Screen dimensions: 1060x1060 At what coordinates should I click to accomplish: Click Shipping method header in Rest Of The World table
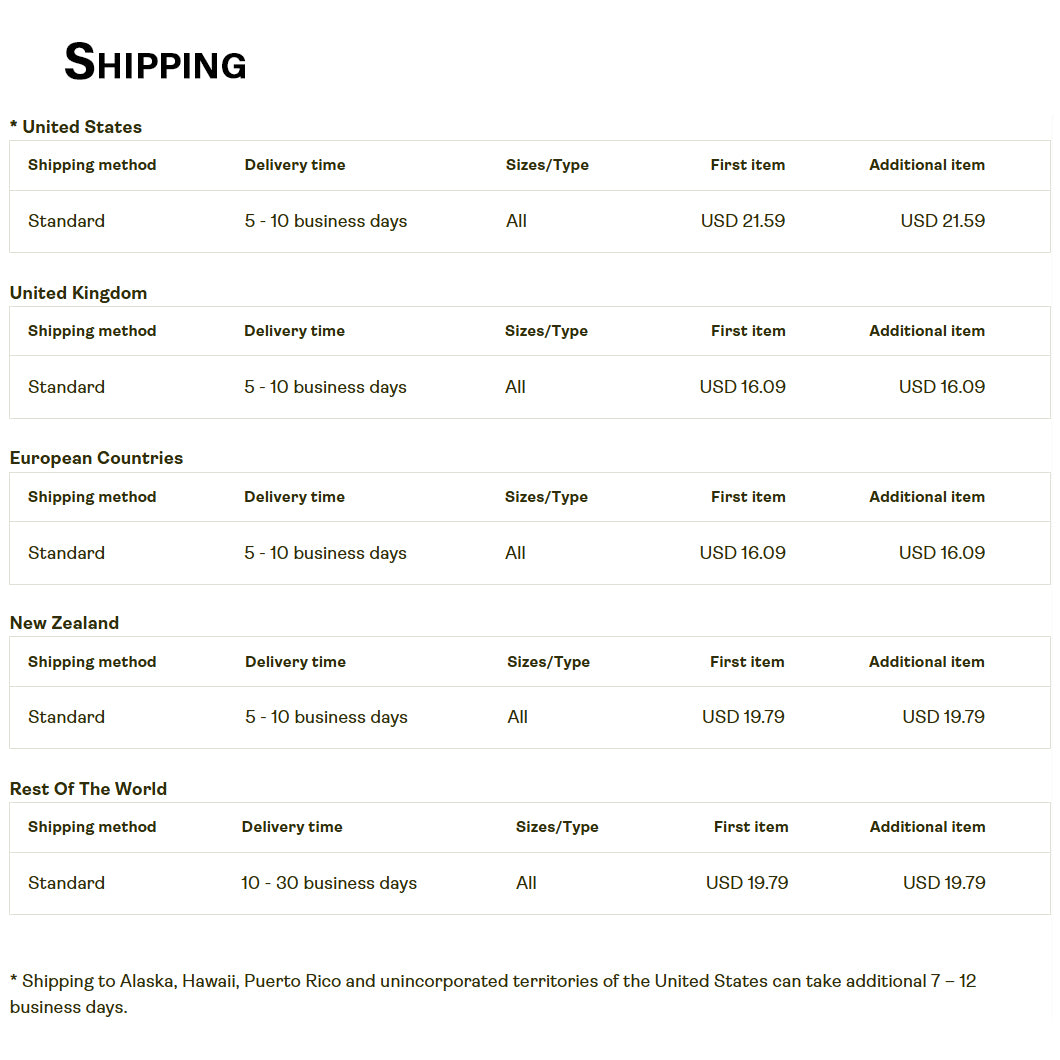click(92, 827)
